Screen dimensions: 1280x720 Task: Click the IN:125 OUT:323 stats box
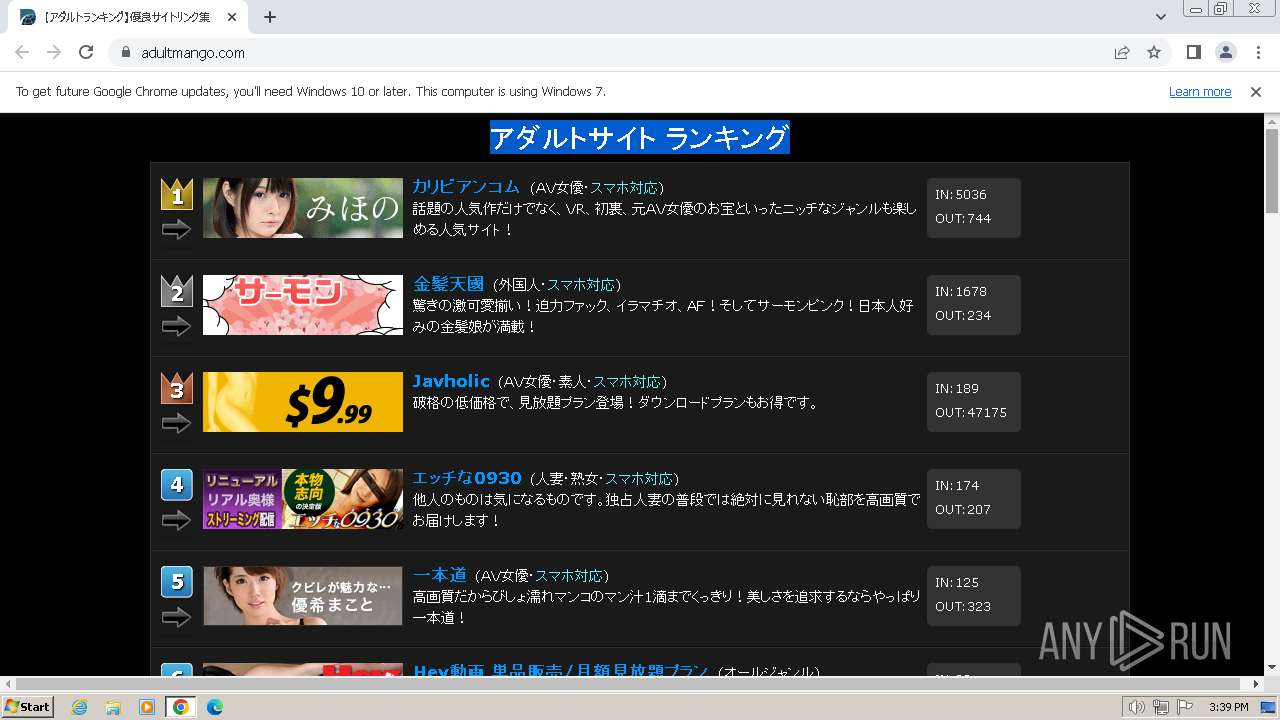pyautogui.click(x=973, y=596)
